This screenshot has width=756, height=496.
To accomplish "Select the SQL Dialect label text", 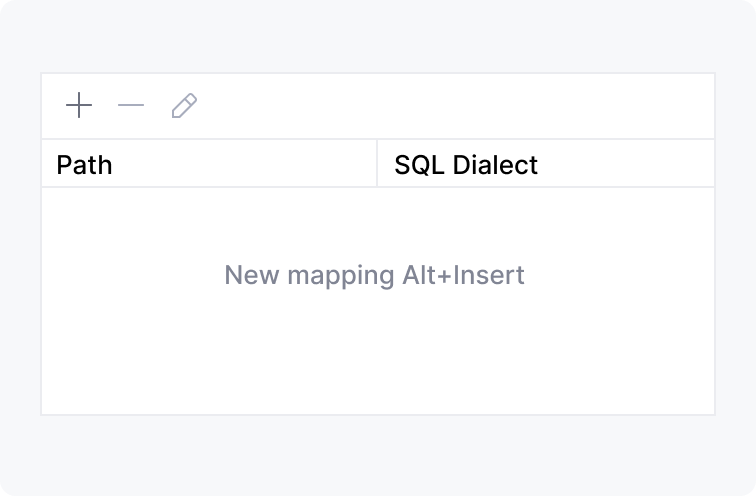I will (x=466, y=165).
